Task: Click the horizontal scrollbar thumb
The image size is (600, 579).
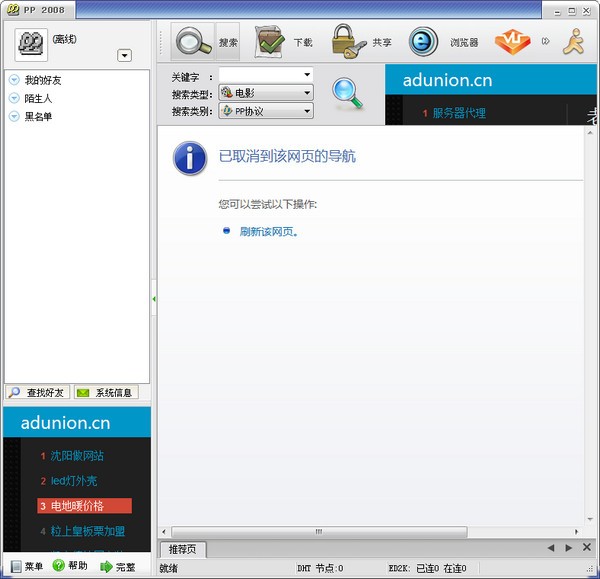Action: [319, 532]
